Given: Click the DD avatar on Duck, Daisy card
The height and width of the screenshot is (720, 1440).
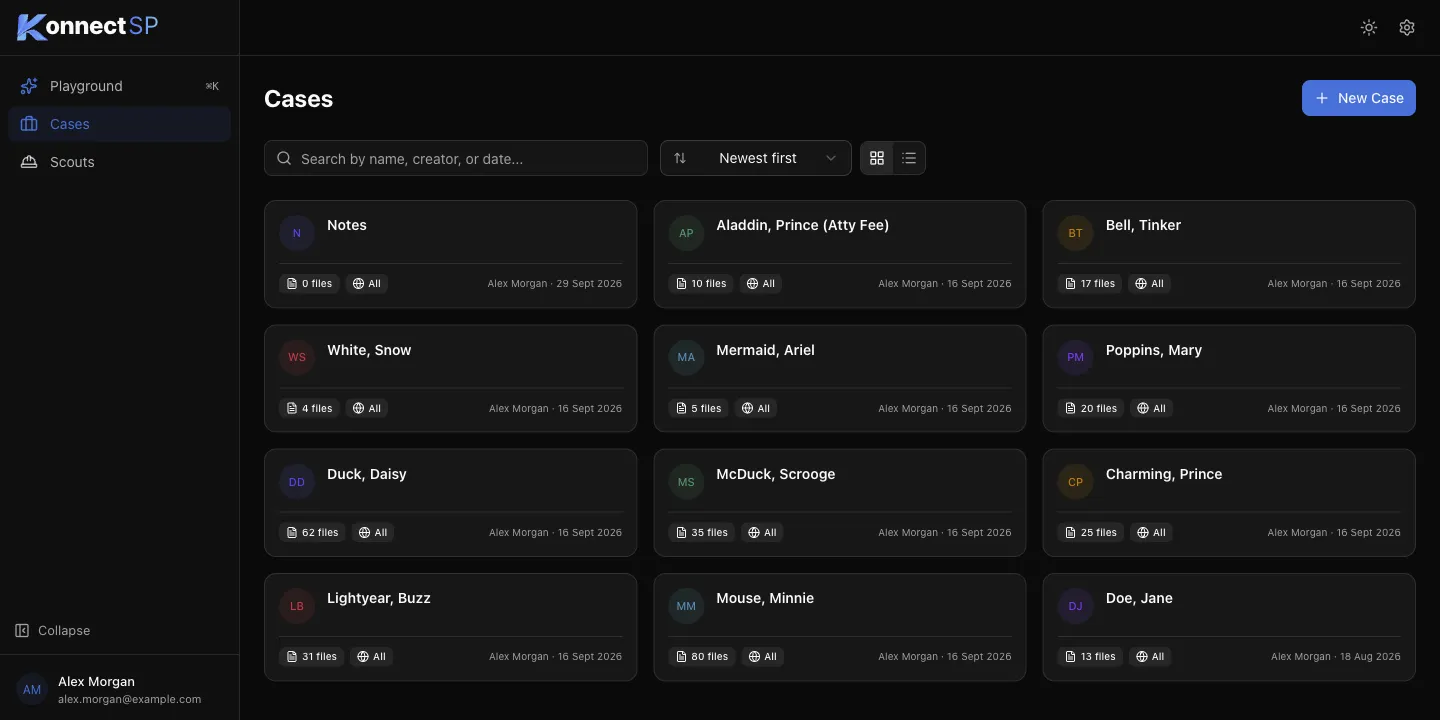Looking at the screenshot, I should (297, 482).
